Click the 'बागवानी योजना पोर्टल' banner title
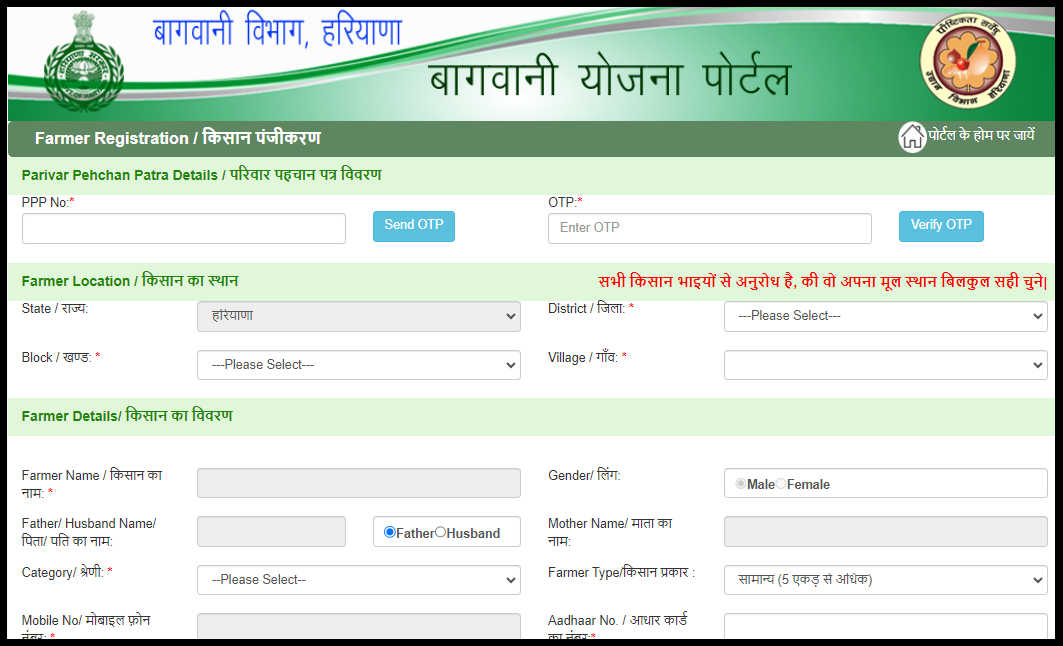Screen dimensions: 1063x646 pyautogui.click(x=609, y=78)
